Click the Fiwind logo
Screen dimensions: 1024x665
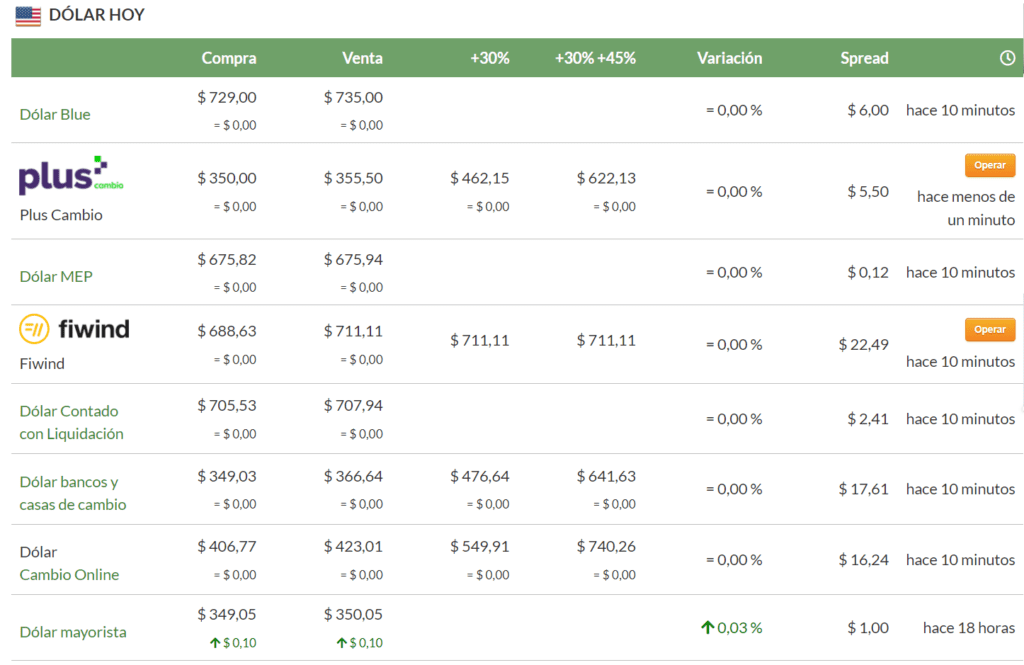[75, 328]
